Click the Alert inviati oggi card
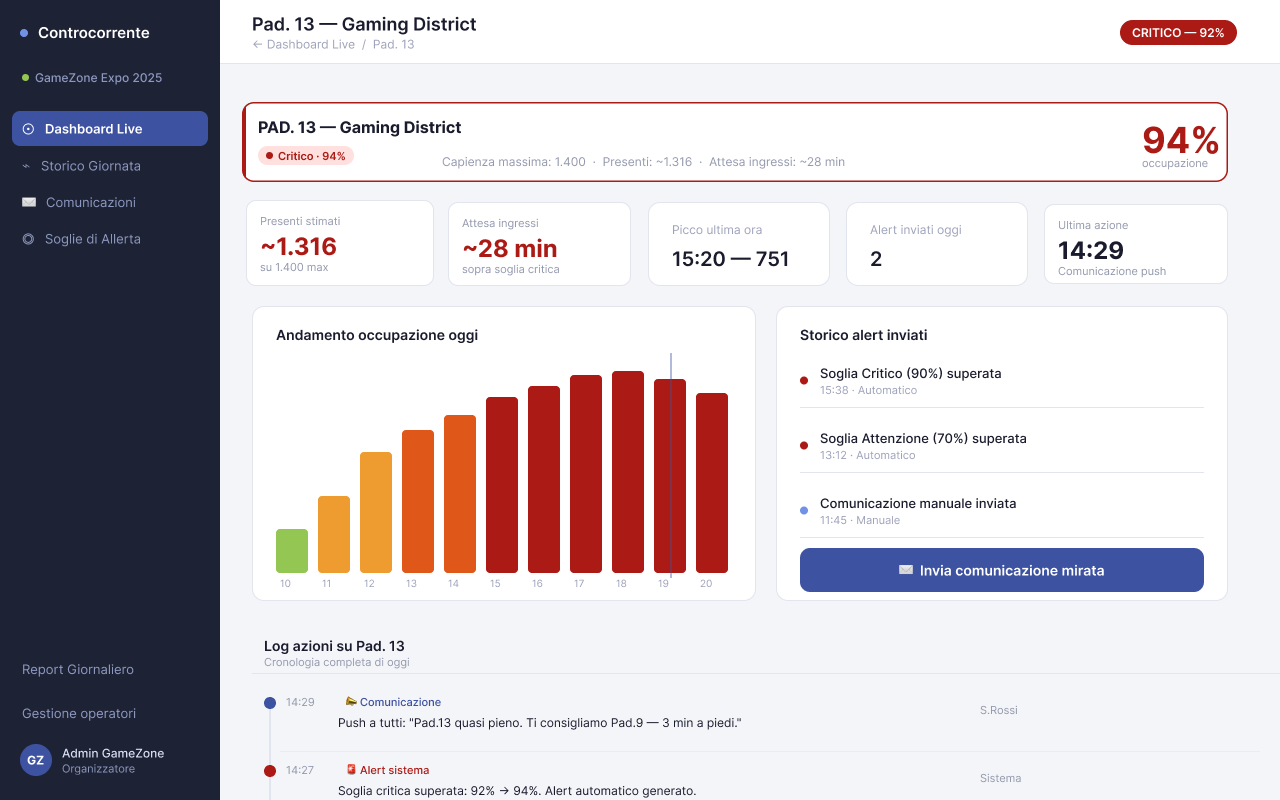 coord(937,244)
